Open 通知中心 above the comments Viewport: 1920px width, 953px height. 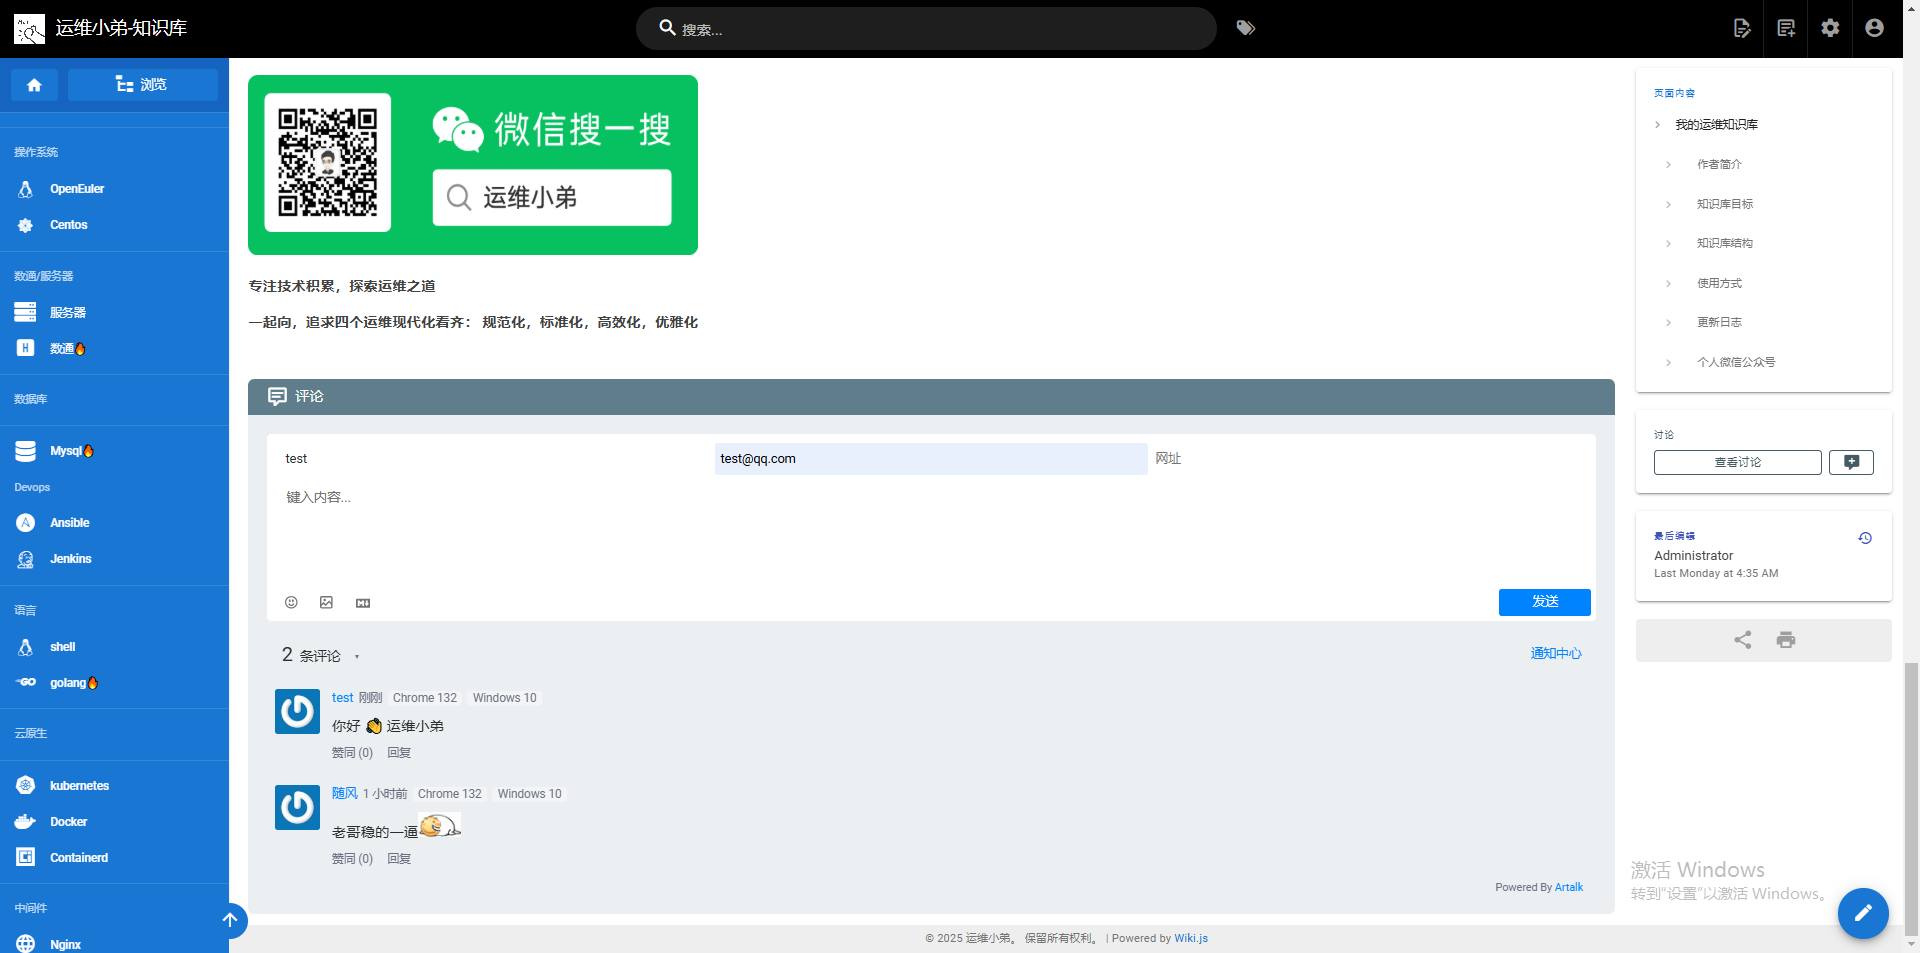tap(1555, 653)
